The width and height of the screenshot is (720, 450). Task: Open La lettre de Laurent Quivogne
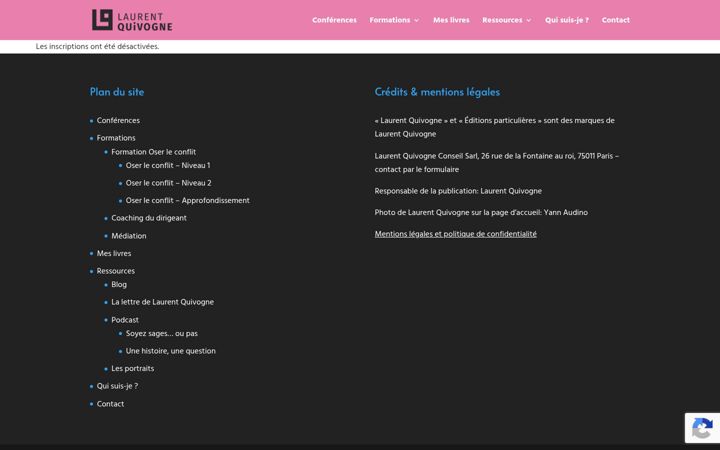tap(163, 302)
